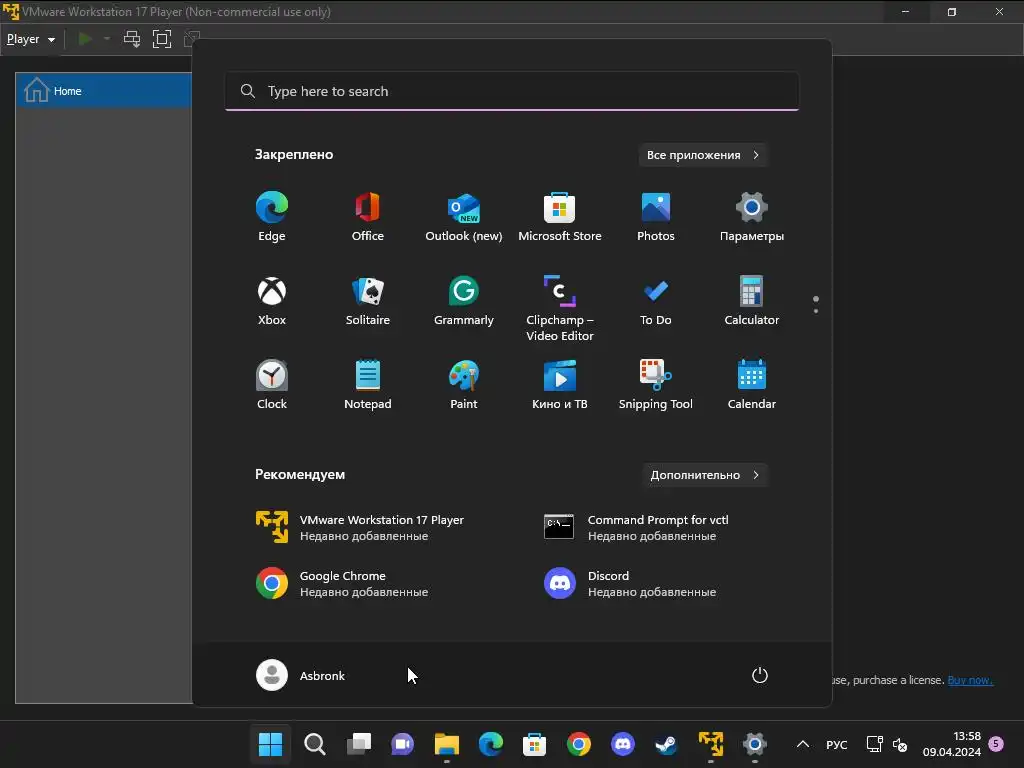The width and height of the screenshot is (1024, 768).
Task: Open Task View on the taskbar
Action: 359,744
